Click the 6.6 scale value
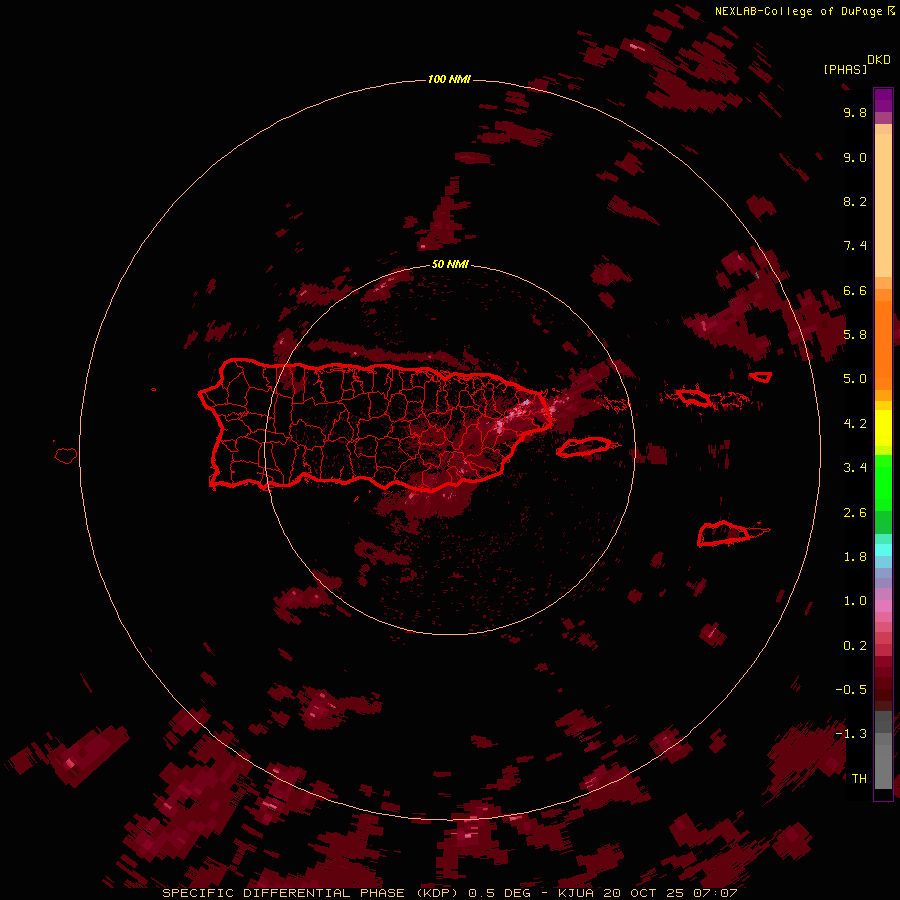The image size is (900, 900). pos(855,290)
